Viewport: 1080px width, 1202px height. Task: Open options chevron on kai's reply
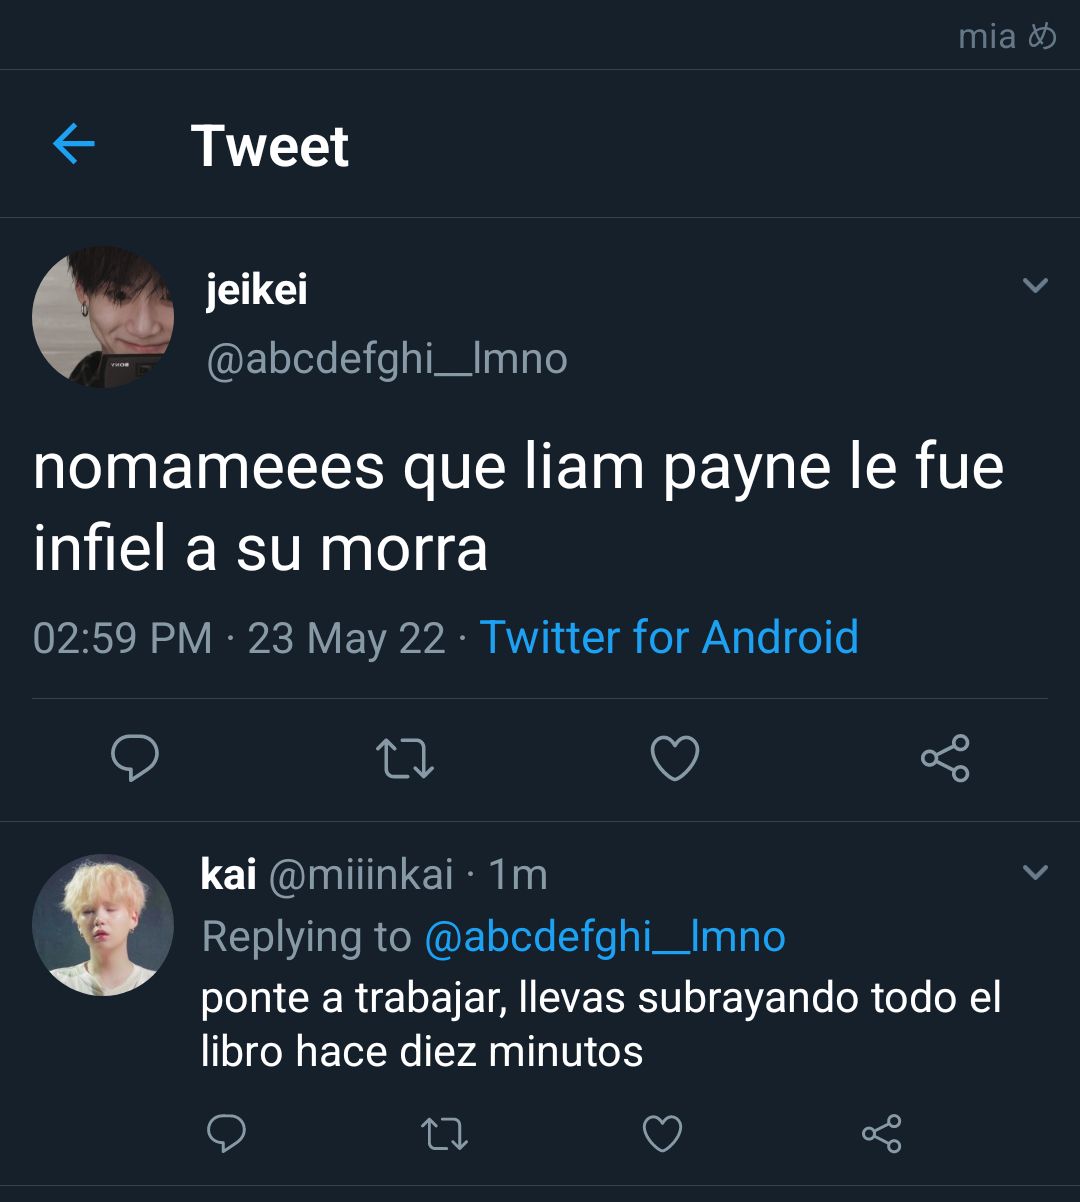tap(1035, 872)
